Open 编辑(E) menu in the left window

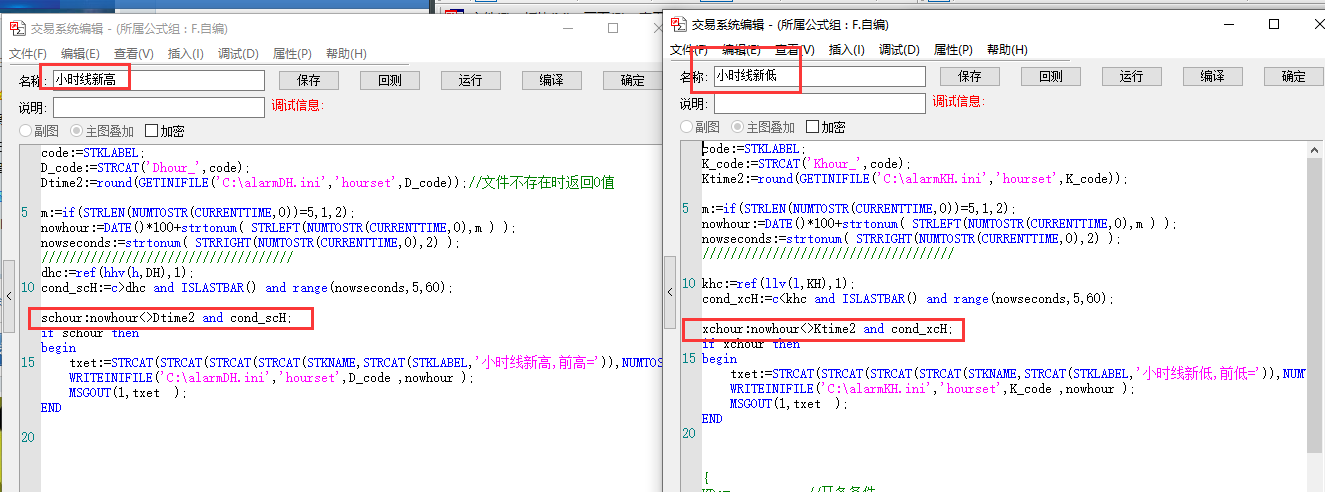(x=80, y=54)
